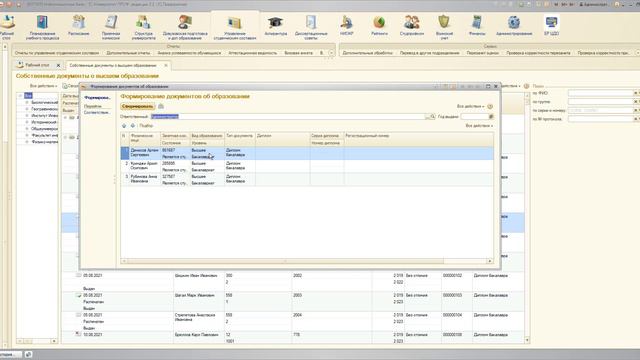The width and height of the screenshot is (640, 360).
Task: Expand the Географический tree node
Action: (27, 109)
